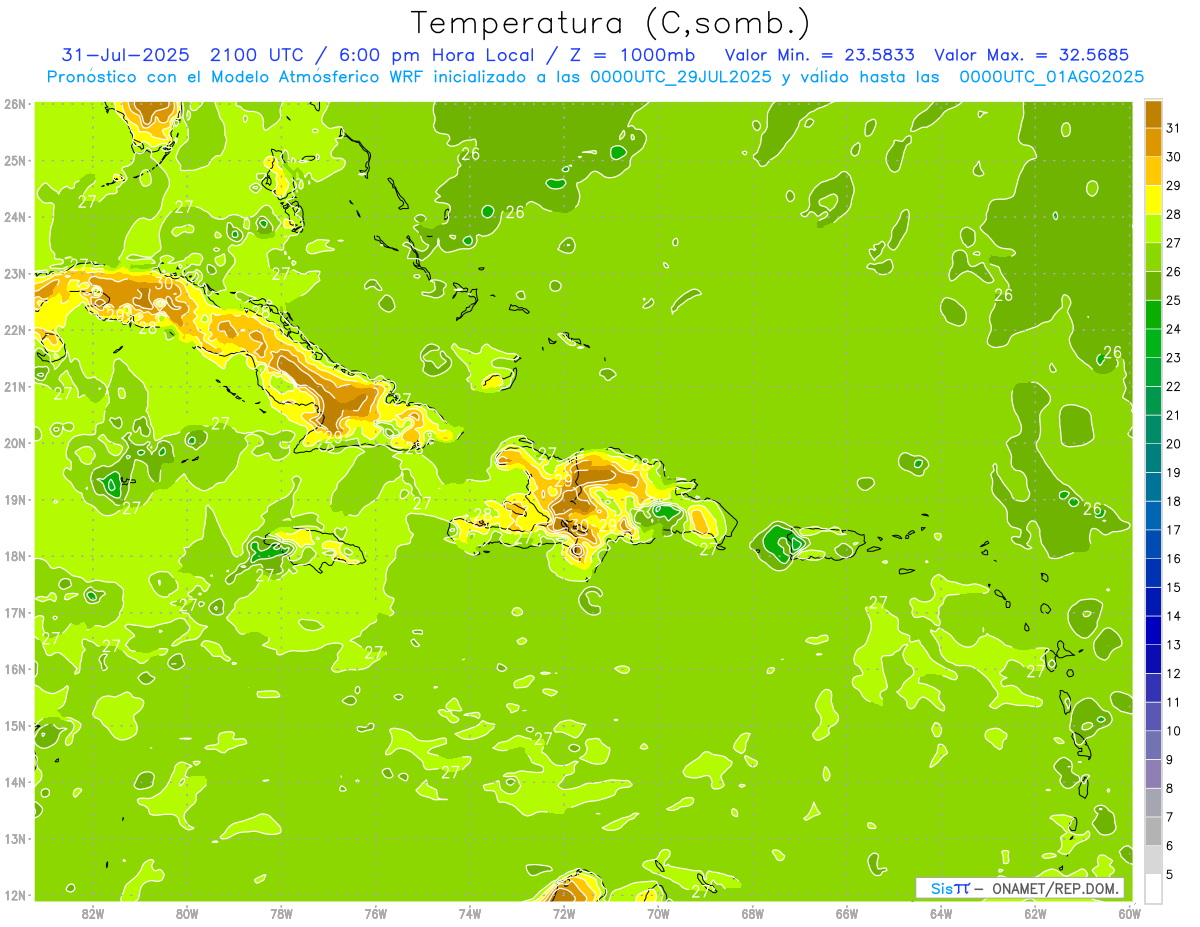Click the '26N' latitude axis label
Viewport: 1200px width, 927px height.
14,104
